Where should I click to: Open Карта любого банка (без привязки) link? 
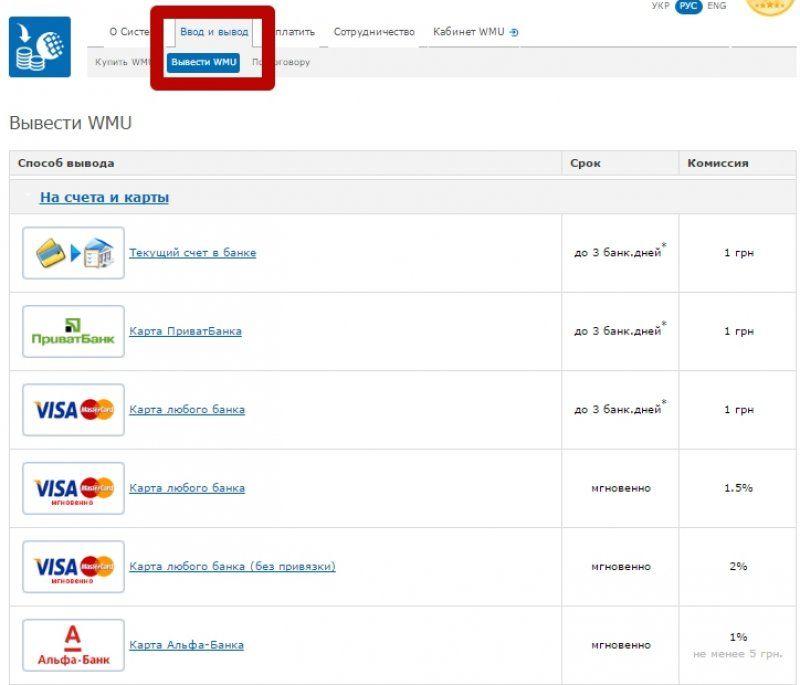[x=232, y=567]
